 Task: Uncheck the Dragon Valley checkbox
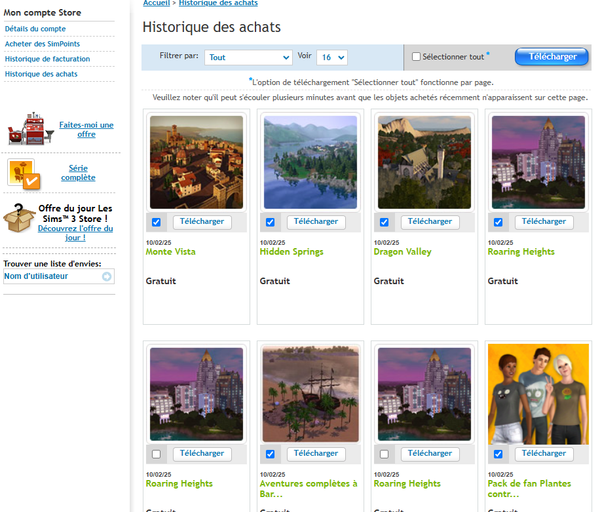coord(384,222)
